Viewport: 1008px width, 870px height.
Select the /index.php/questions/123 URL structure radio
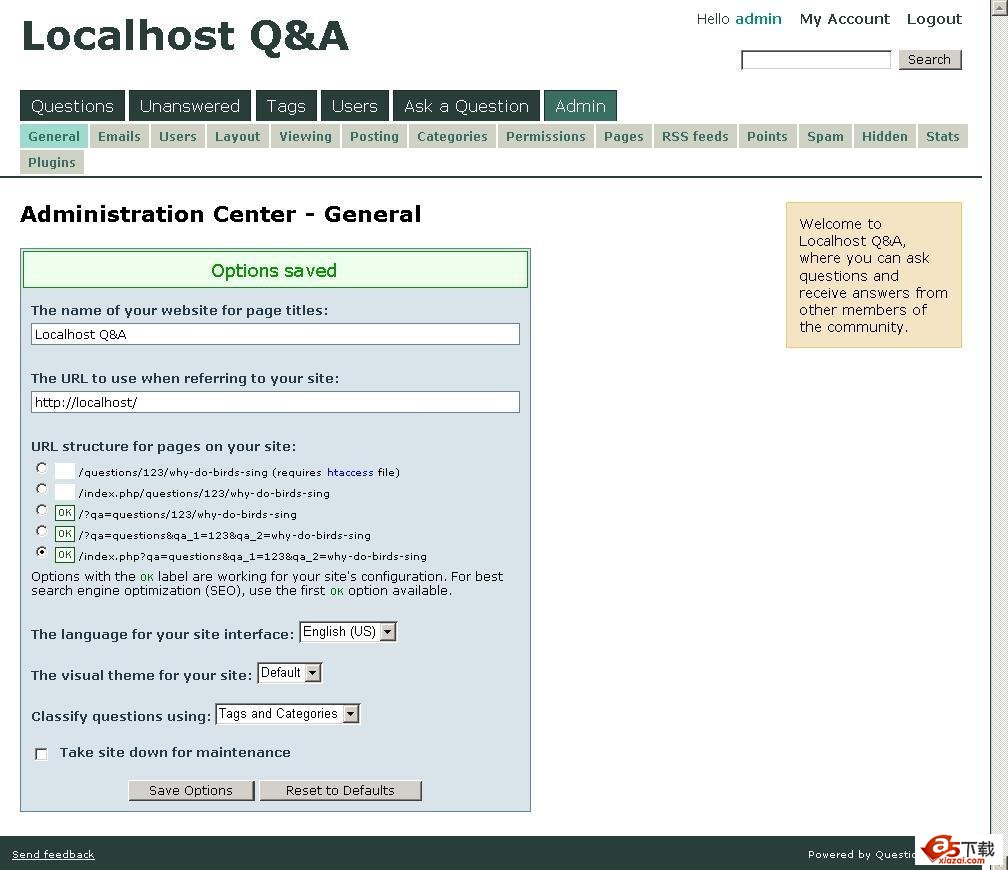click(42, 489)
